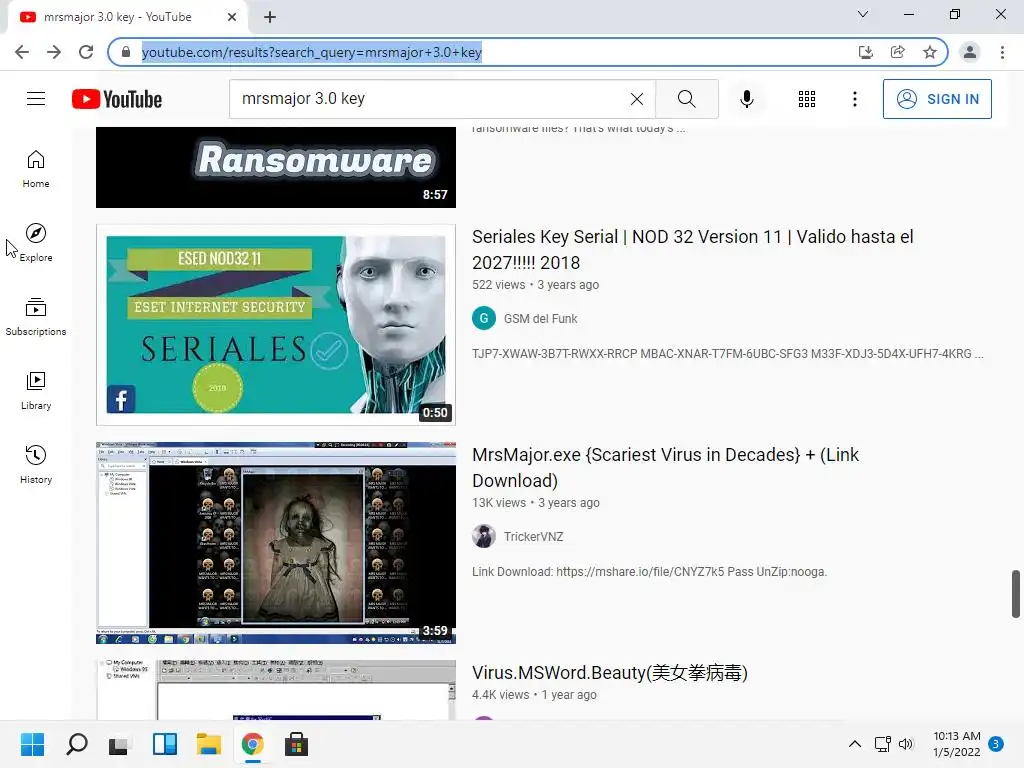Viewport: 1024px width, 768px height.
Task: View site info padlock icon
Action: pyautogui.click(x=127, y=52)
